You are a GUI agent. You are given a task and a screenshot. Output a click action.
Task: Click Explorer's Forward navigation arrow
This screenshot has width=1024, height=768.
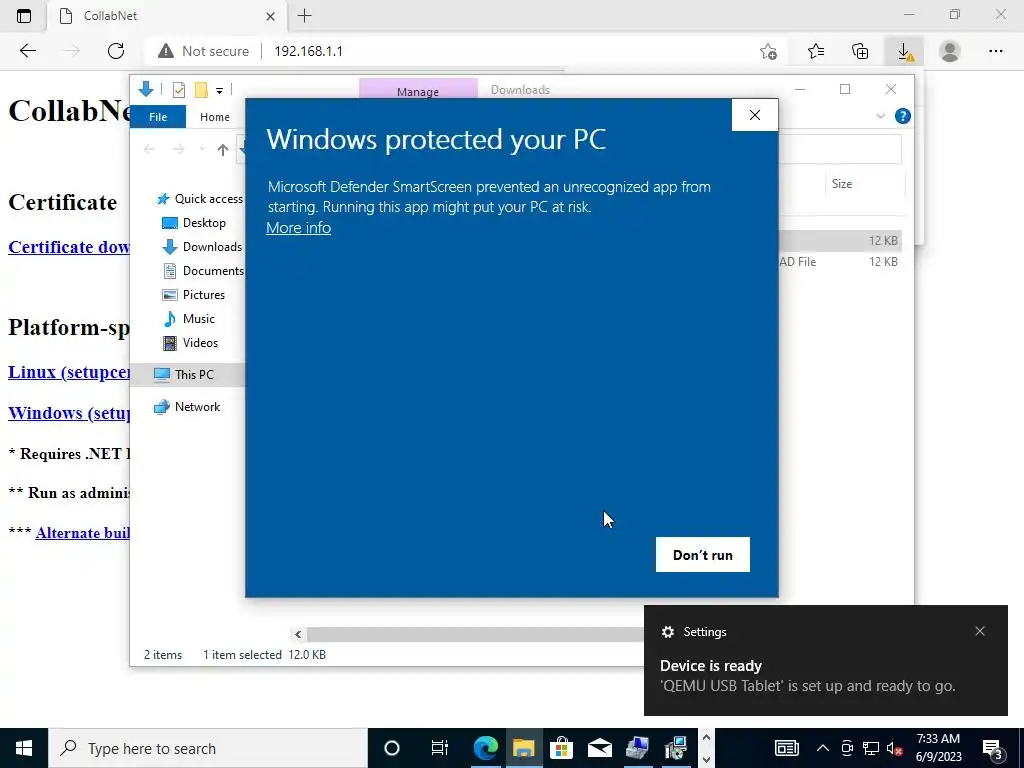[x=178, y=150]
